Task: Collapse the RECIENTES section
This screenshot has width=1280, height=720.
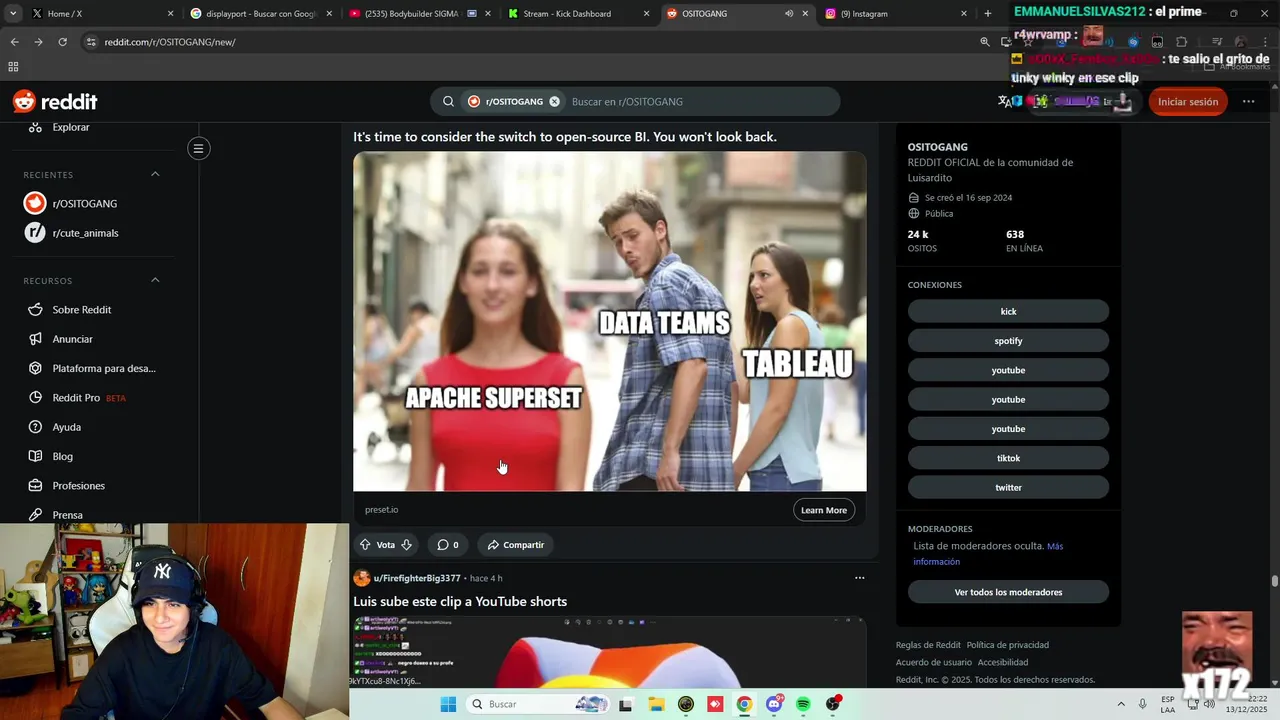Action: (x=155, y=174)
